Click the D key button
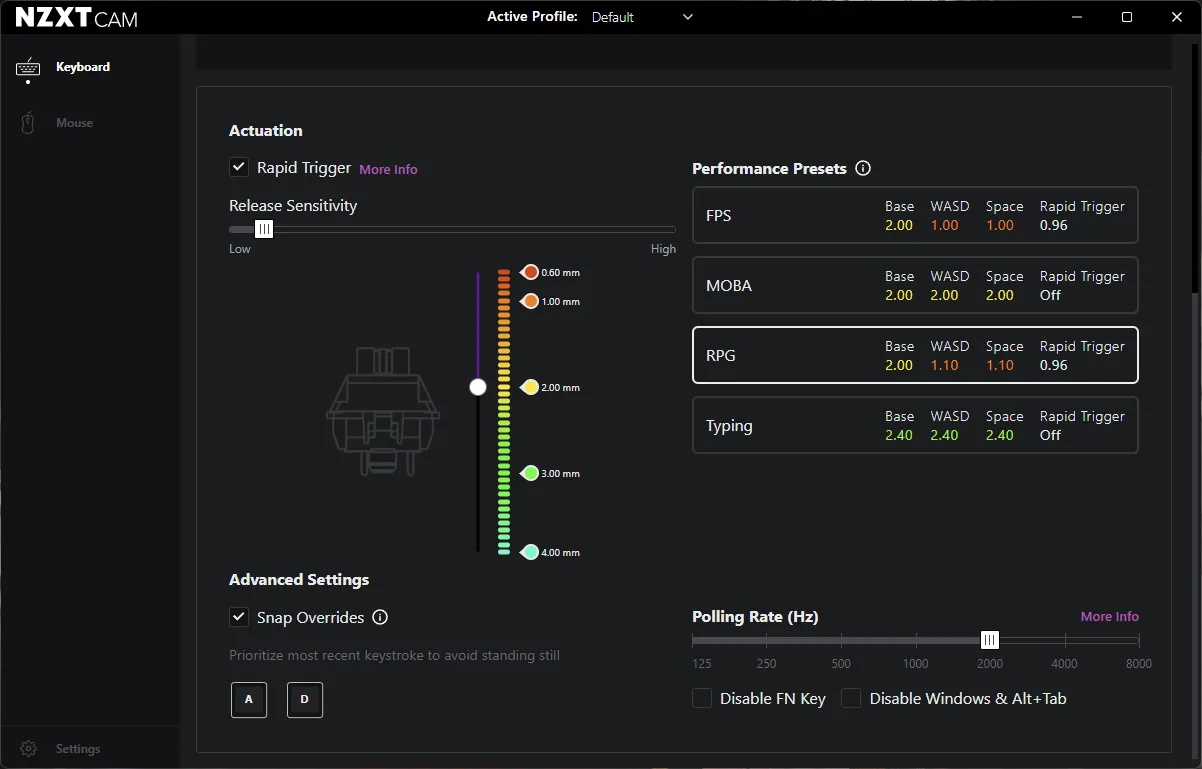1202x769 pixels. 305,700
